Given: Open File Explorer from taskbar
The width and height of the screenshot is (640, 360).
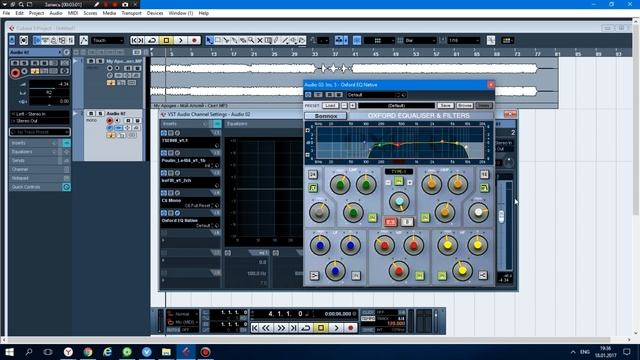Looking at the screenshot, I should pos(166,351).
